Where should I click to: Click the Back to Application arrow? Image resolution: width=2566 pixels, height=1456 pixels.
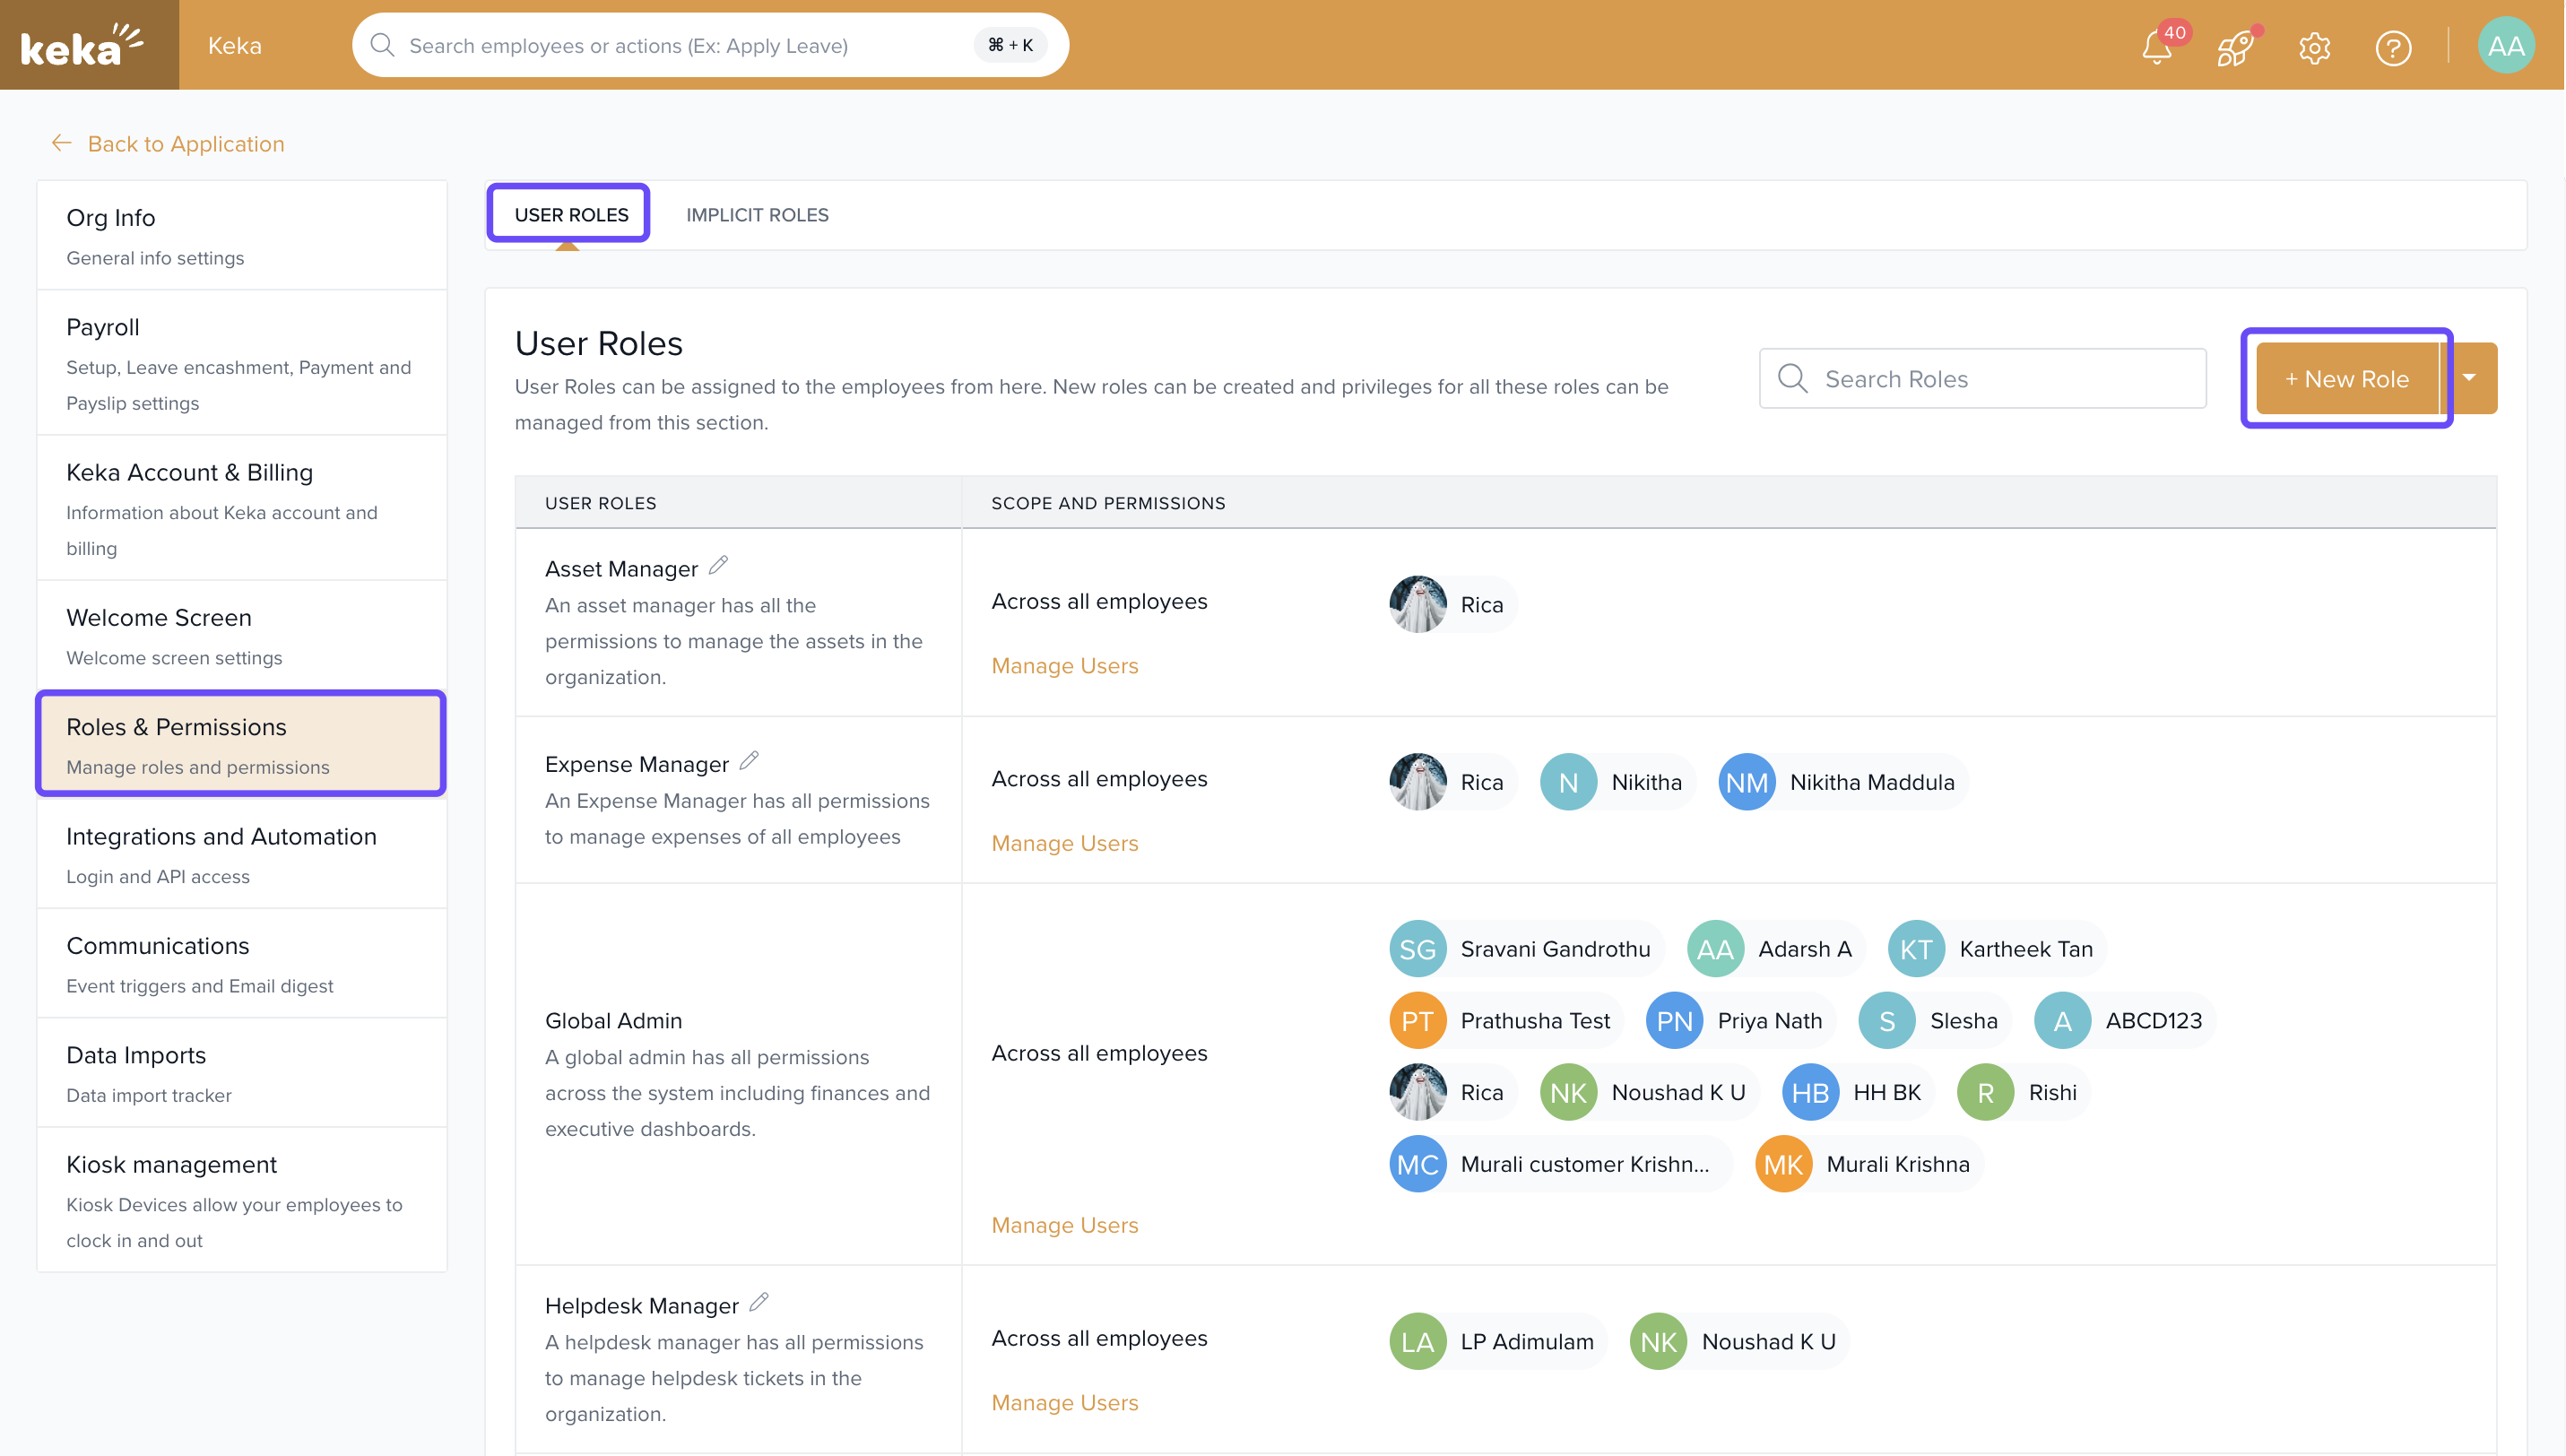coord(62,143)
